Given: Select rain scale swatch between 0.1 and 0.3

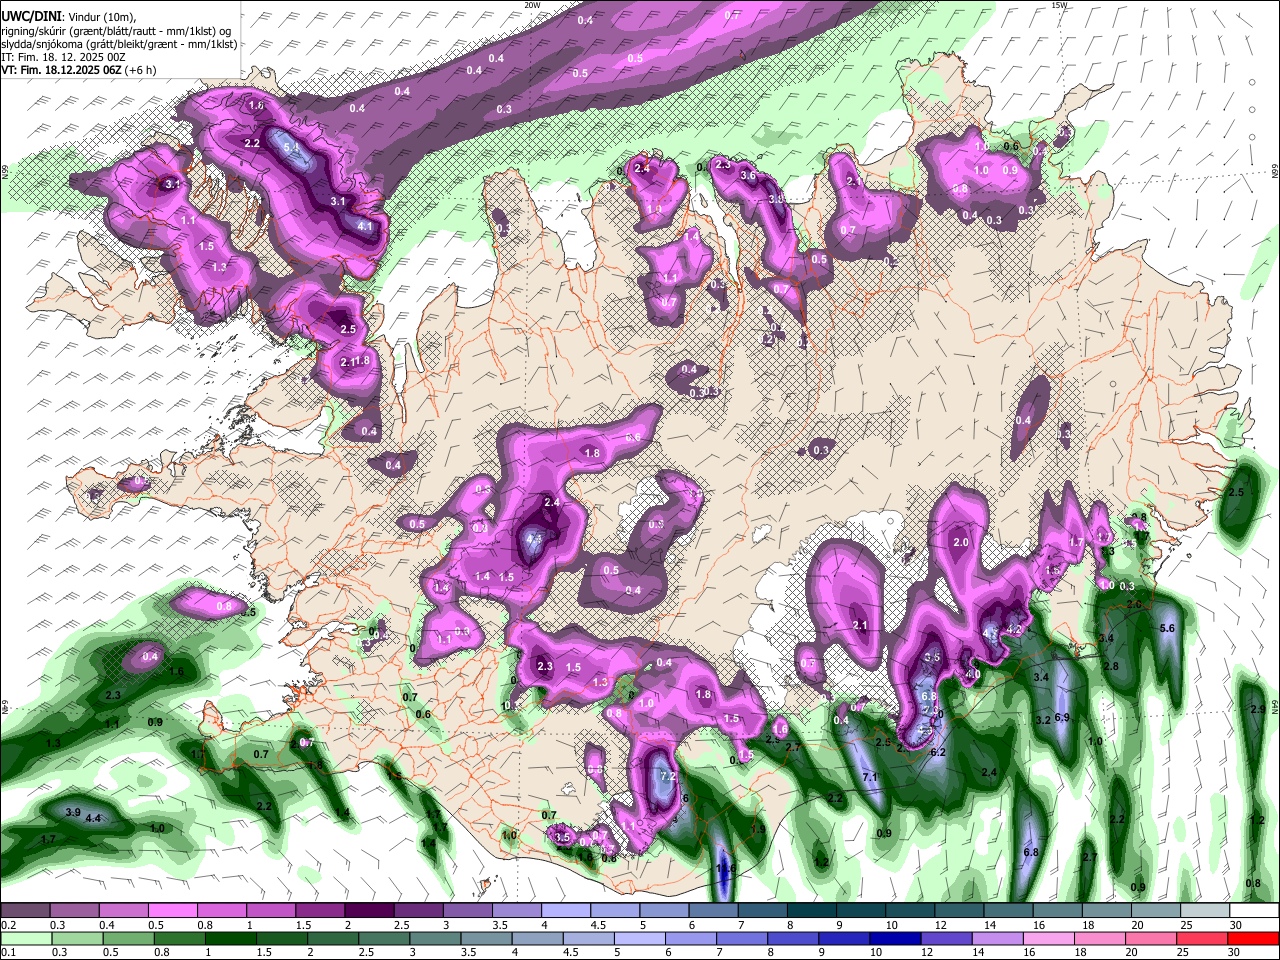Looking at the screenshot, I should [x=26, y=938].
